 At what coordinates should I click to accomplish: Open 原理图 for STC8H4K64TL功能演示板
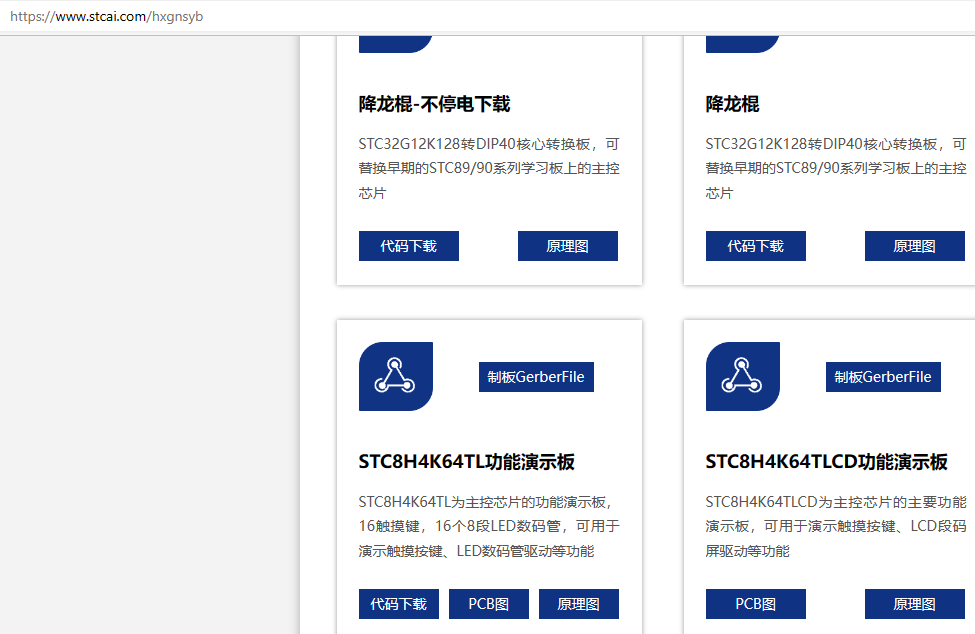tap(579, 604)
